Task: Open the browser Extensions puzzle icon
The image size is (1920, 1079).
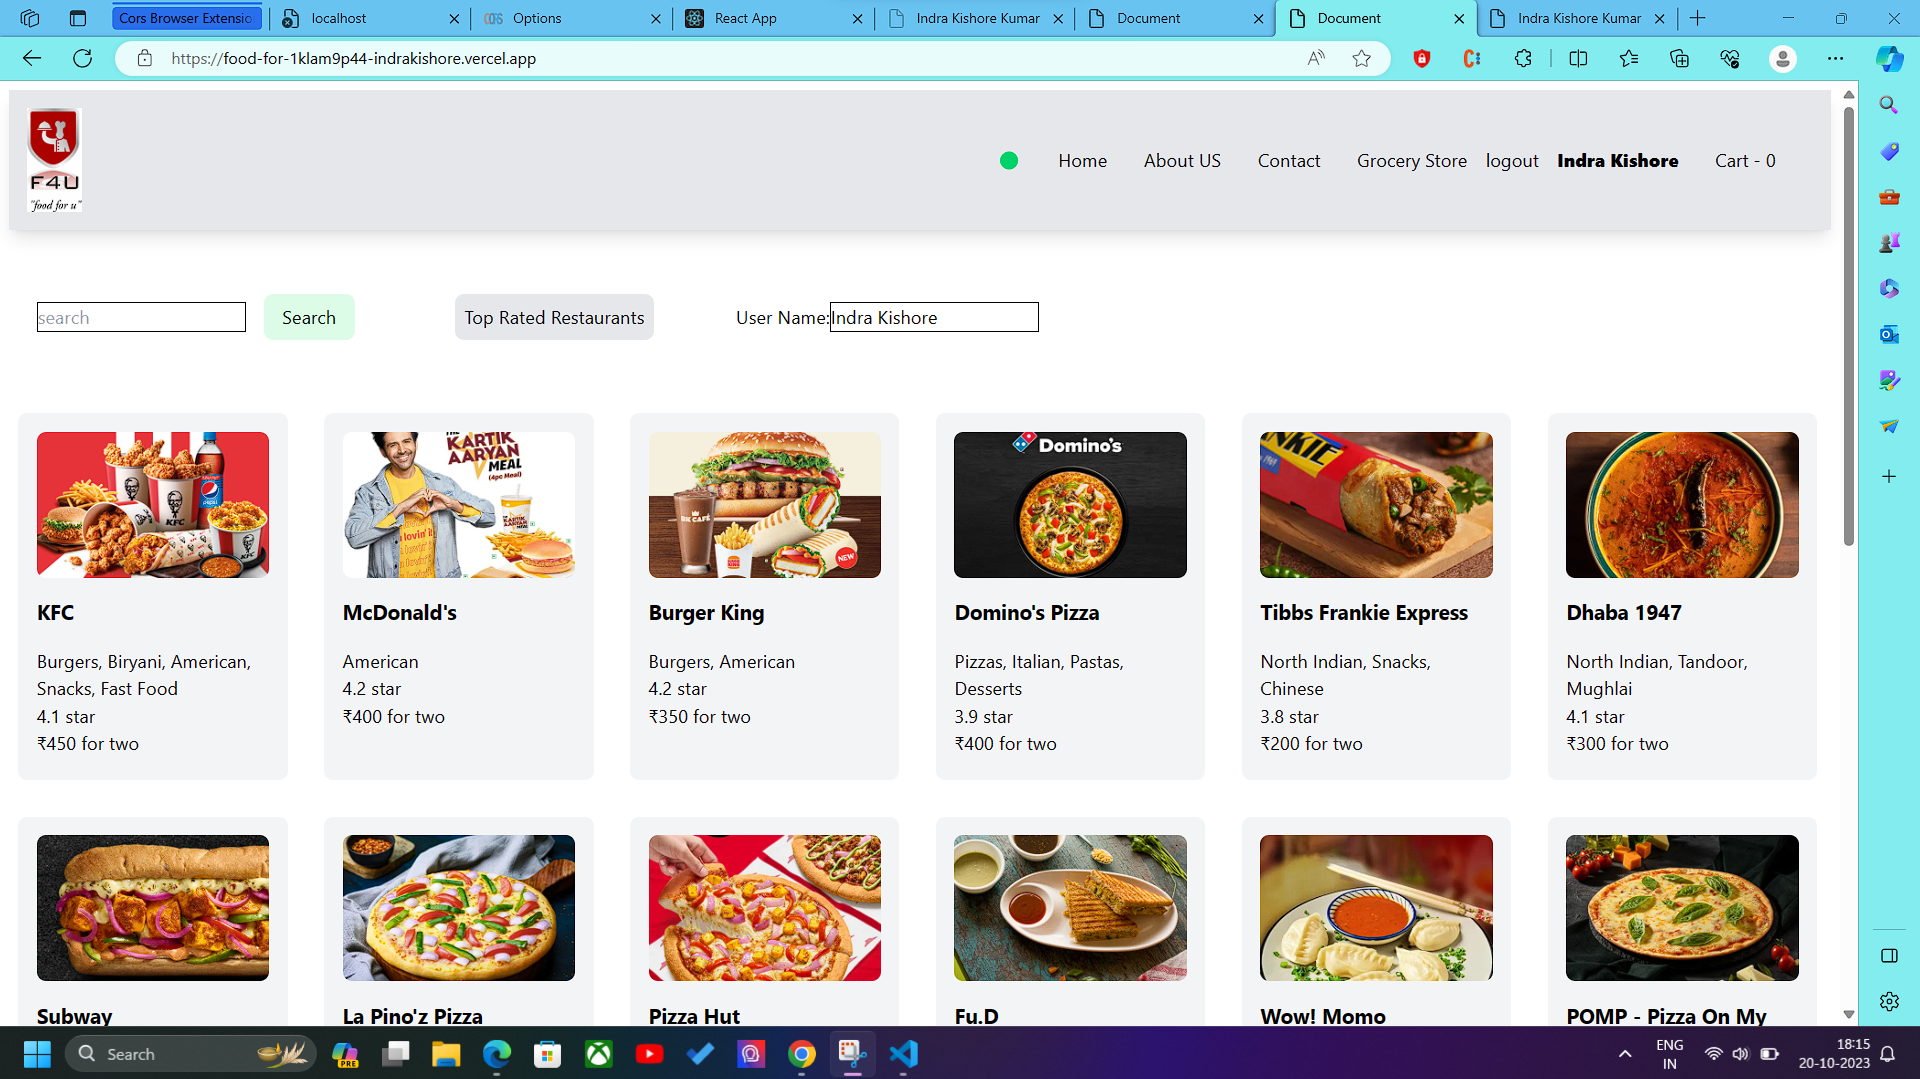Action: click(x=1523, y=58)
